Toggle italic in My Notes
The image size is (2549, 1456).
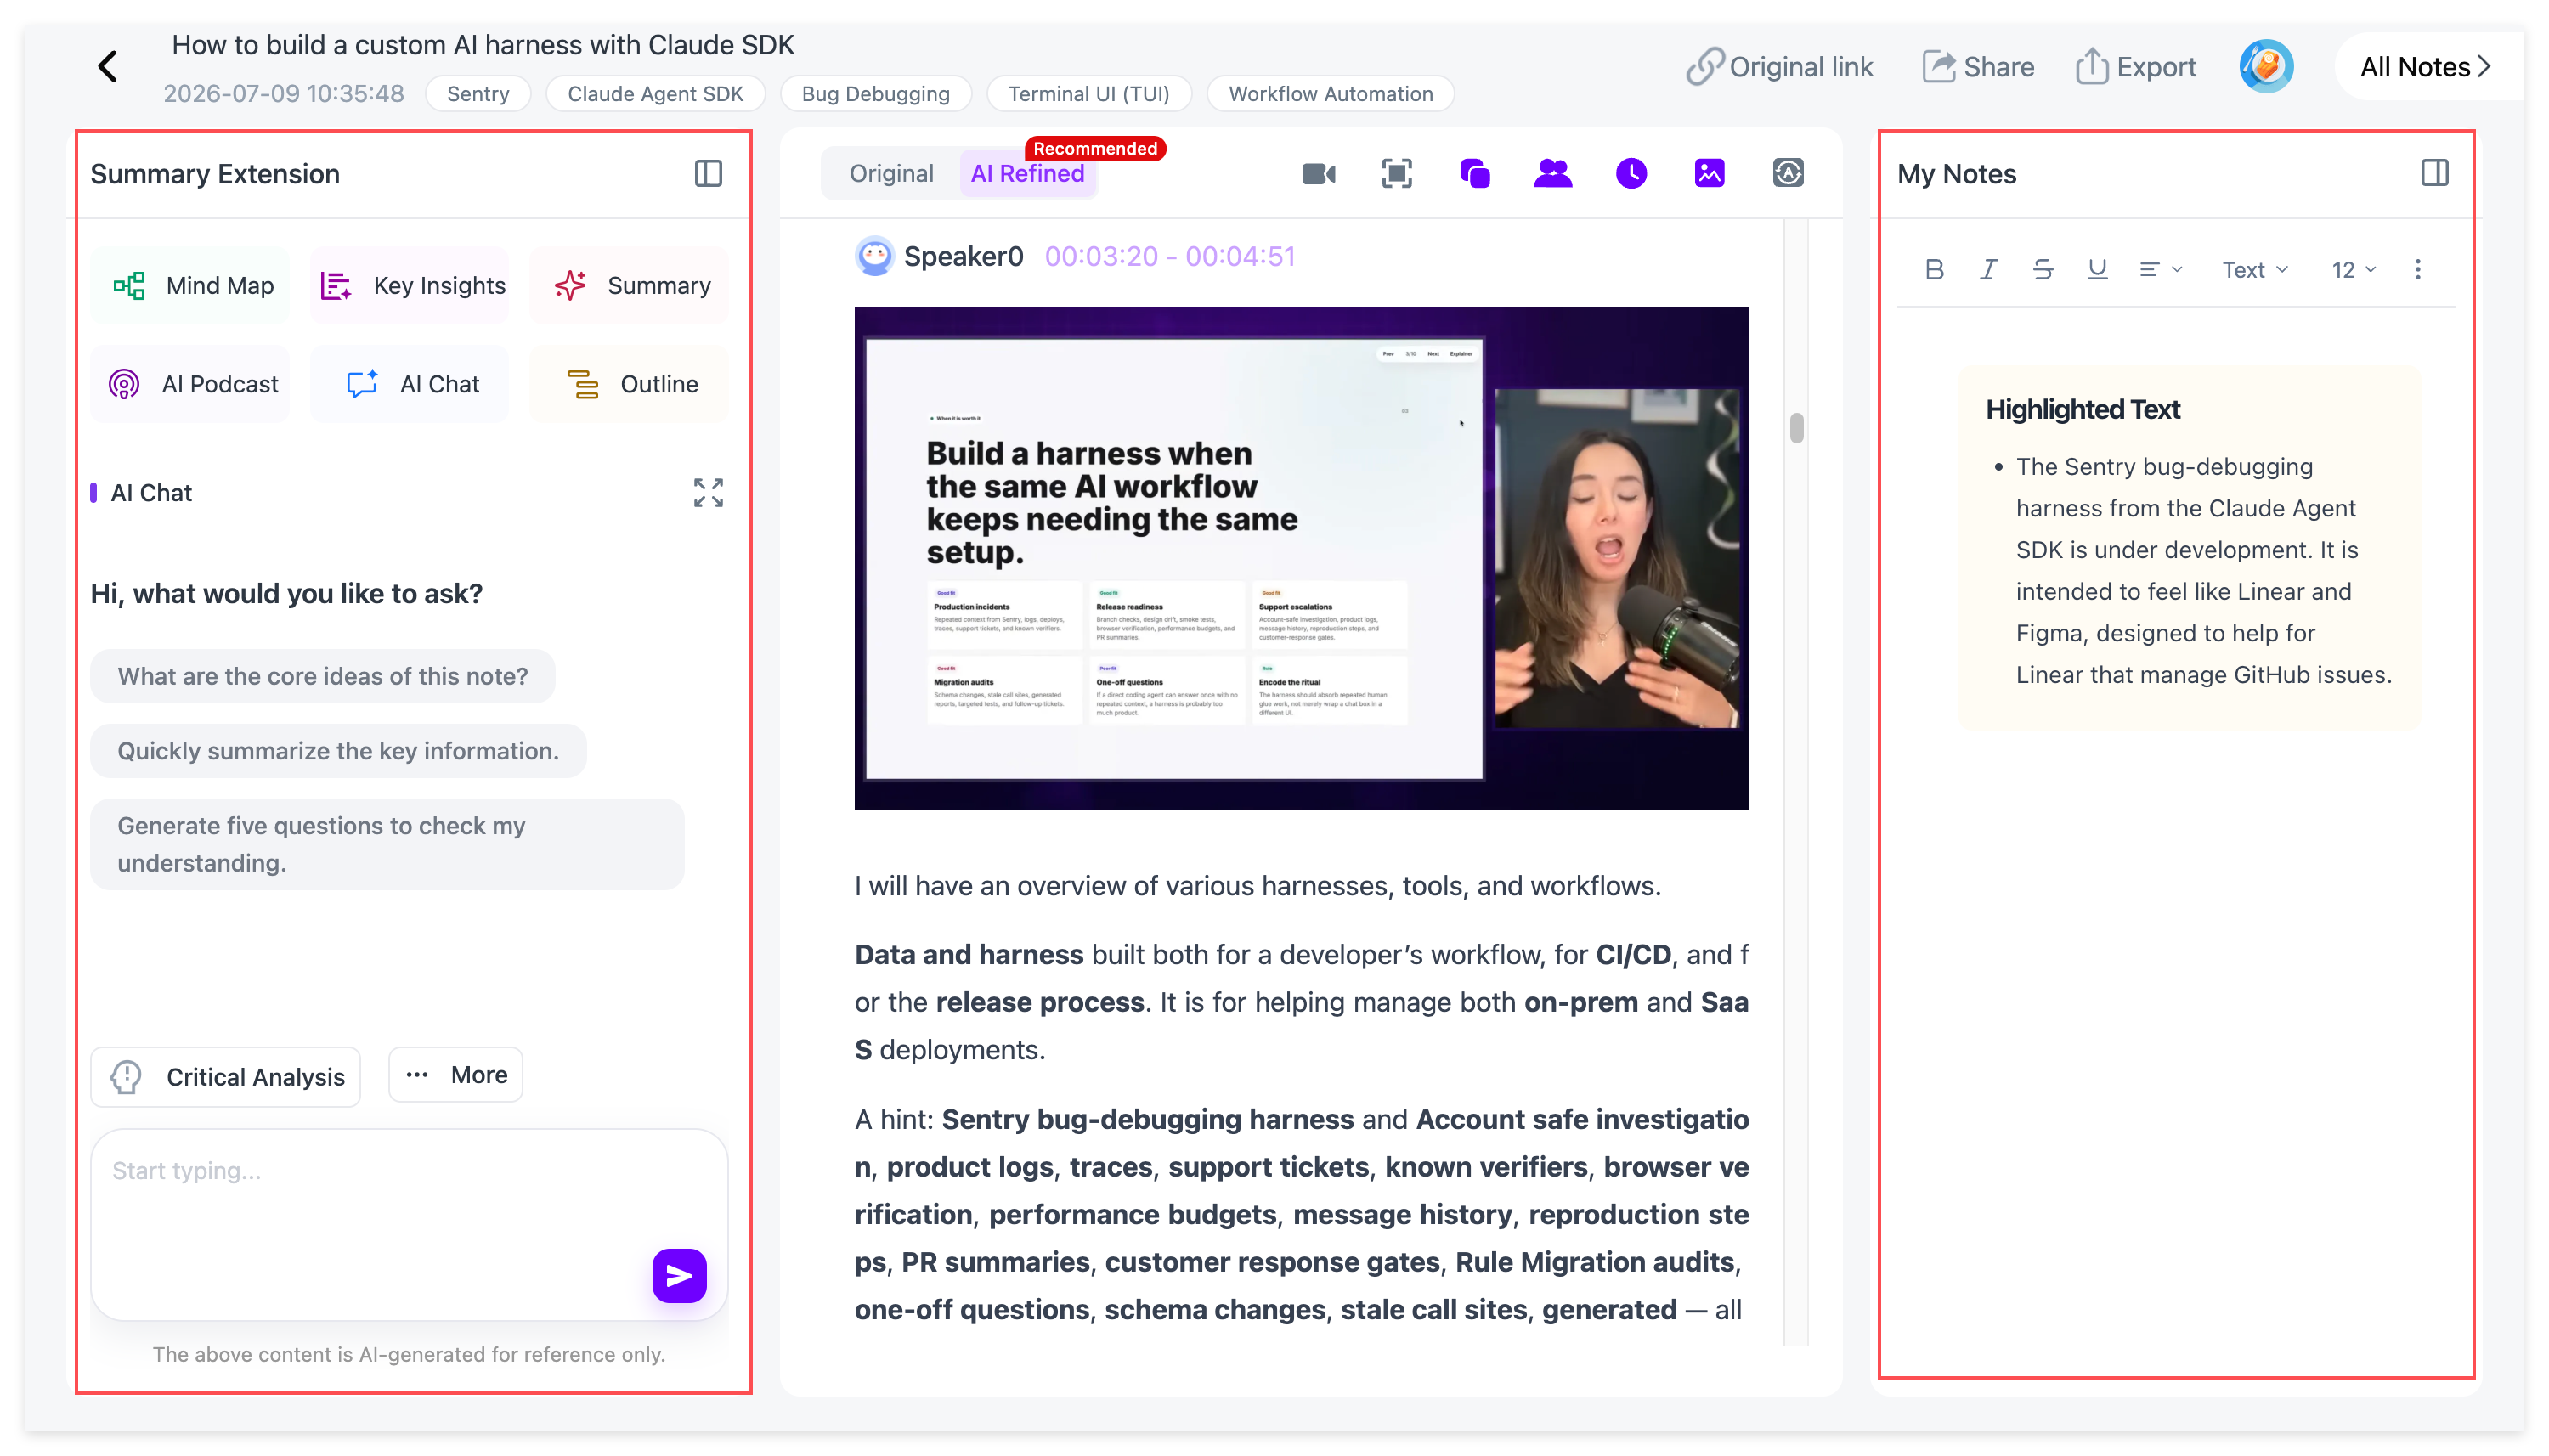pyautogui.click(x=1988, y=270)
